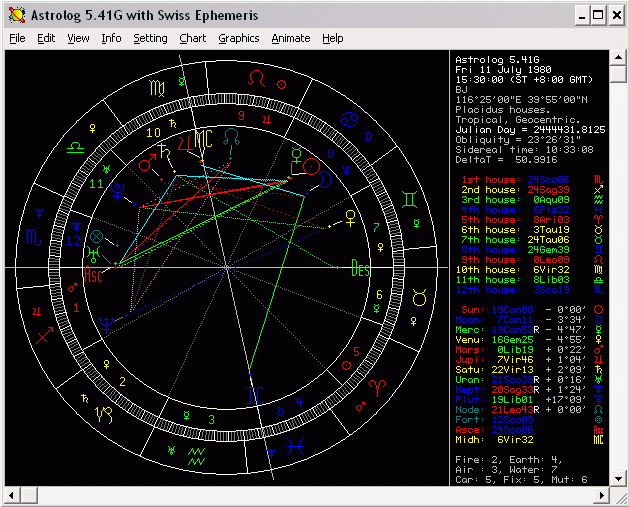Click the vertical scrollbar down arrow

coord(618,479)
